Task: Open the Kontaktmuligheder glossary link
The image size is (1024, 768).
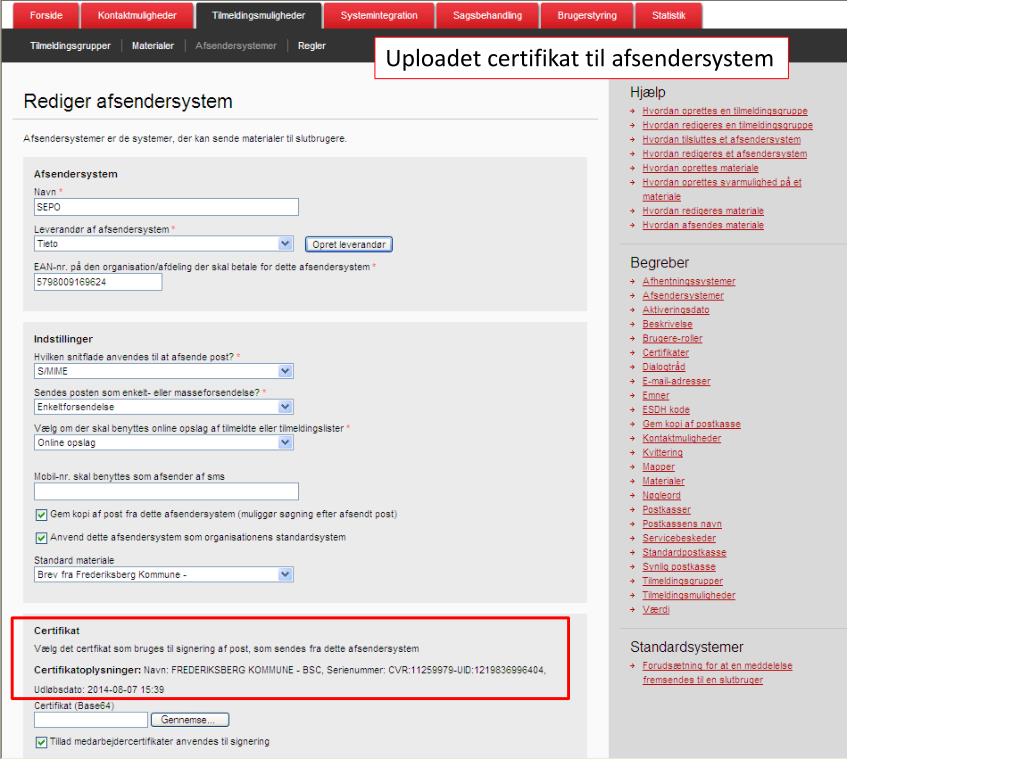Action: coord(682,439)
